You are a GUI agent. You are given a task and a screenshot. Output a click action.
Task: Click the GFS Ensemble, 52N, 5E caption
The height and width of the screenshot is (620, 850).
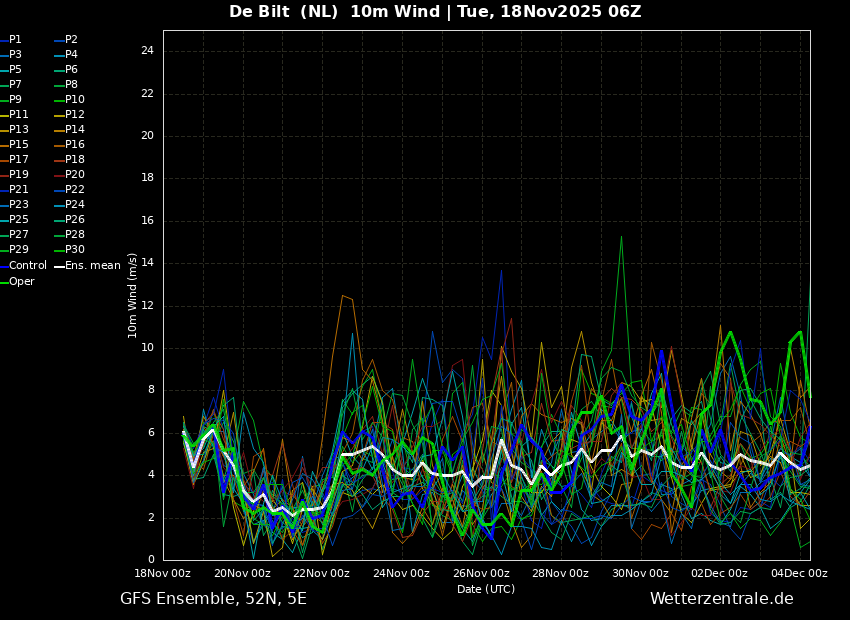pos(213,599)
